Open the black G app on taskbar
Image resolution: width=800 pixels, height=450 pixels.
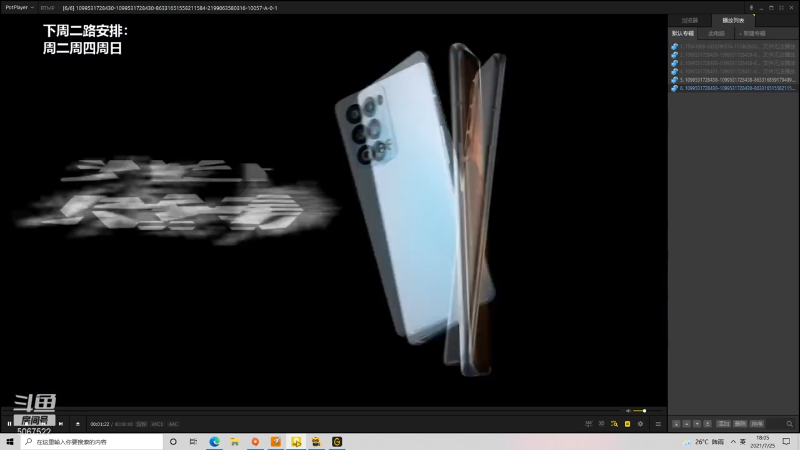337,442
